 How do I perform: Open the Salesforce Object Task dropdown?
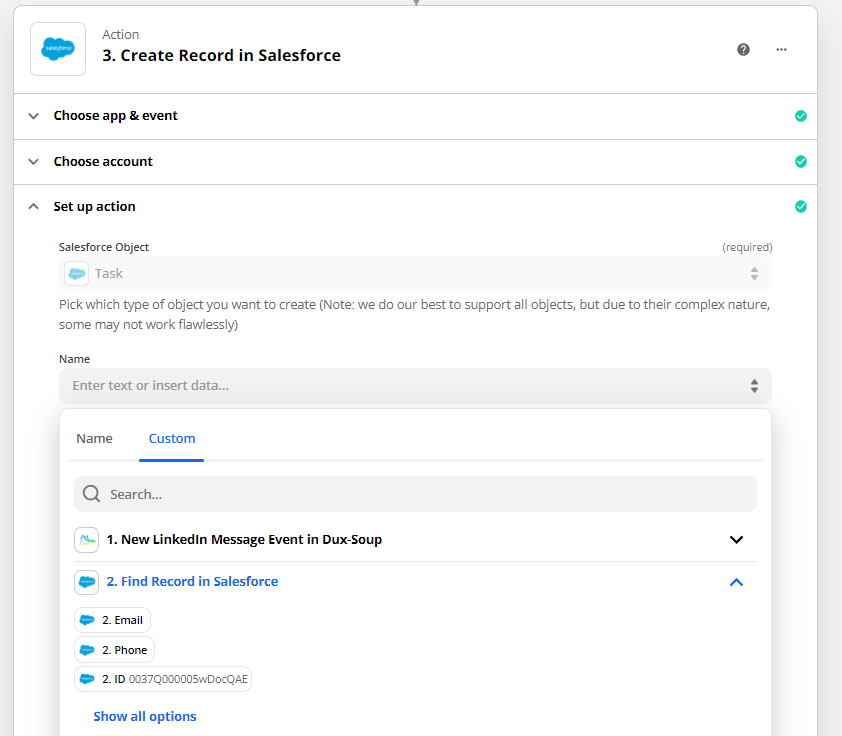tap(415, 274)
